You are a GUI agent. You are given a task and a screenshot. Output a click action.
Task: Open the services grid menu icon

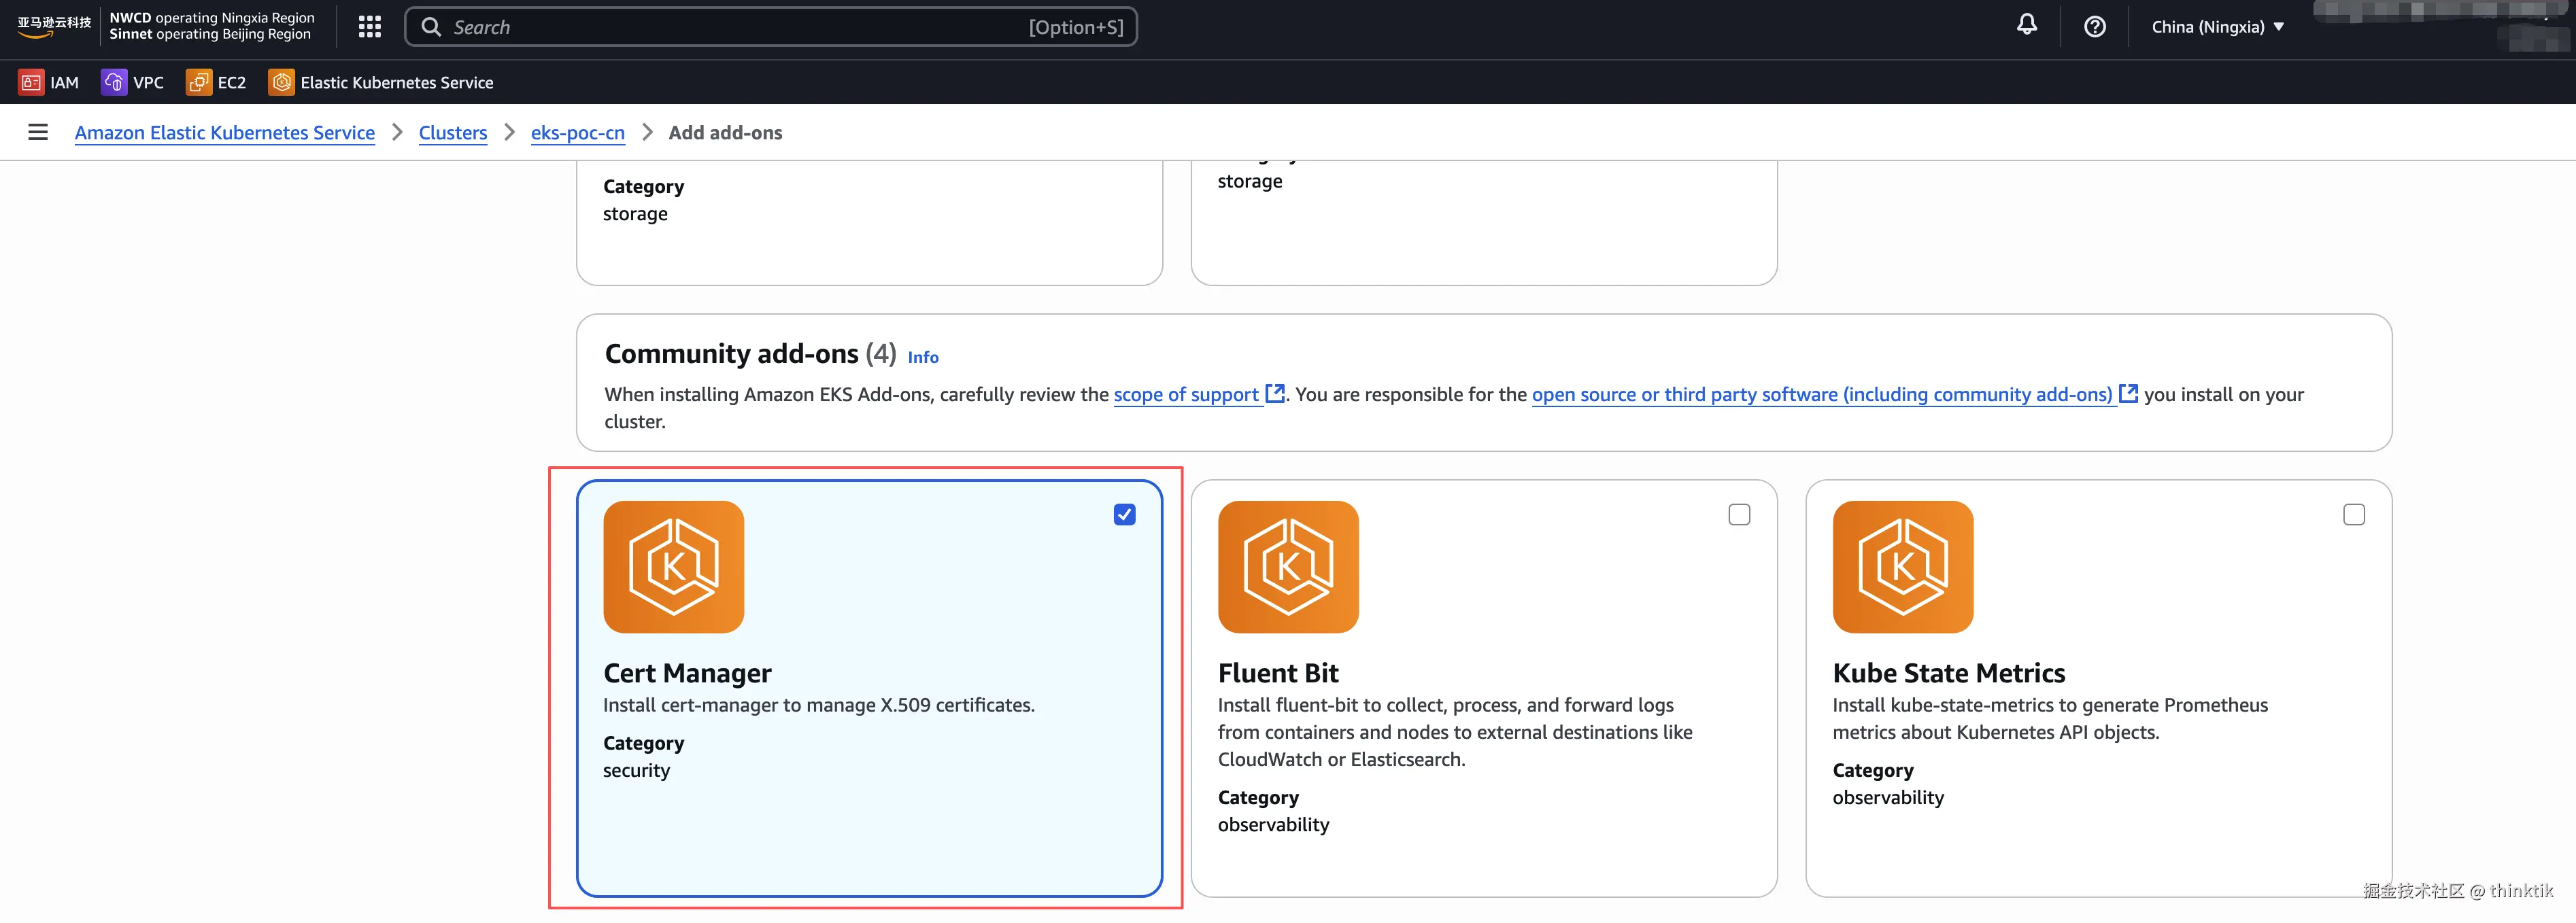coord(369,27)
